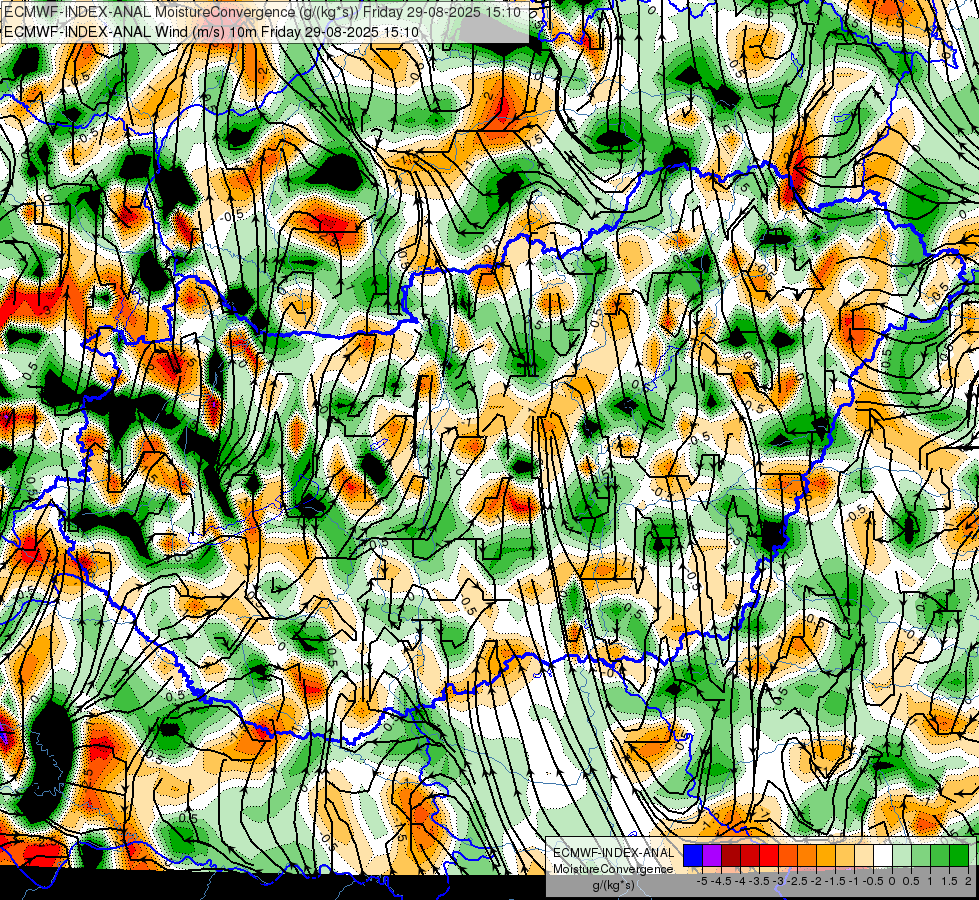Click the orange swatch between -2.5 and -2

click(807, 856)
